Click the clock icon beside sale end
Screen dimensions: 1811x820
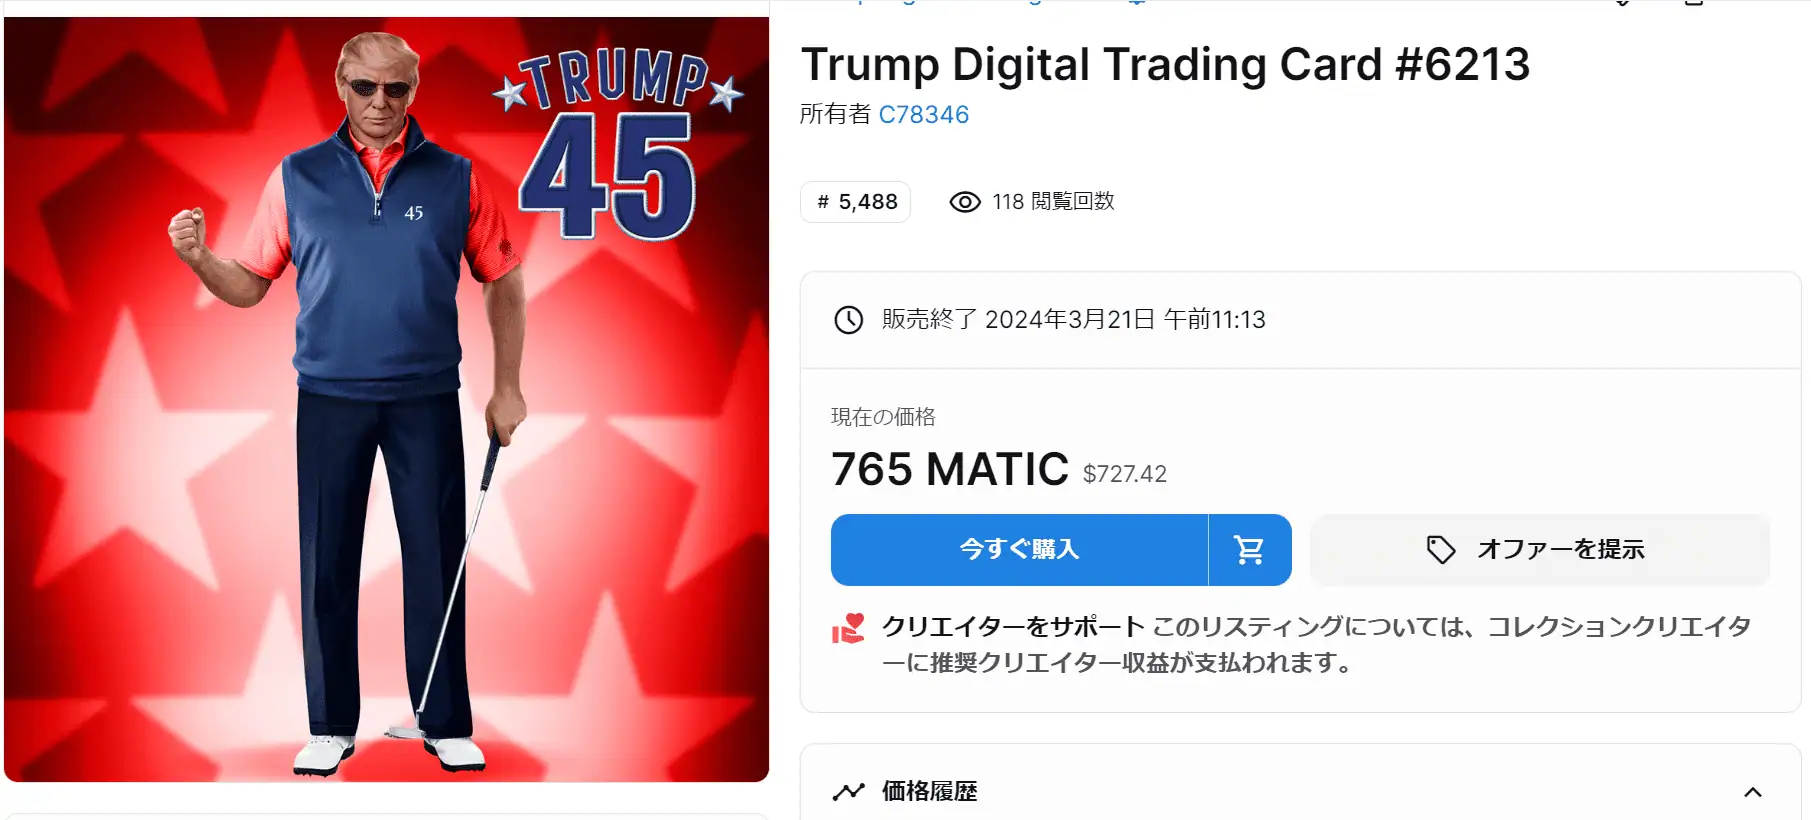pyautogui.click(x=849, y=320)
